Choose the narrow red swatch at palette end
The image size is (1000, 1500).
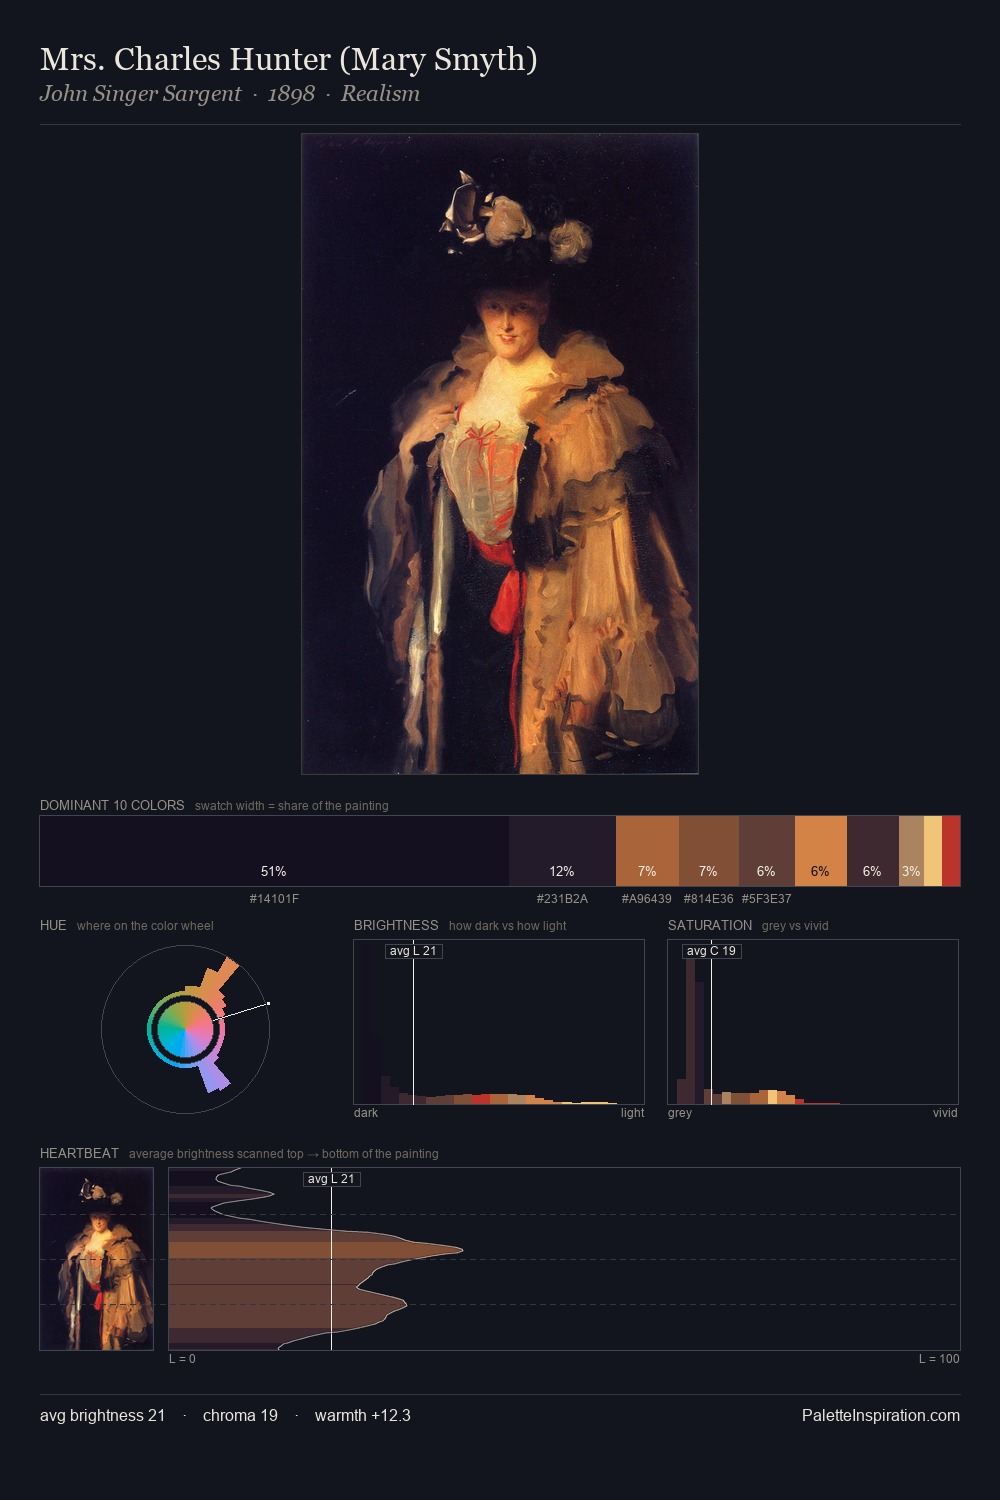pos(951,851)
